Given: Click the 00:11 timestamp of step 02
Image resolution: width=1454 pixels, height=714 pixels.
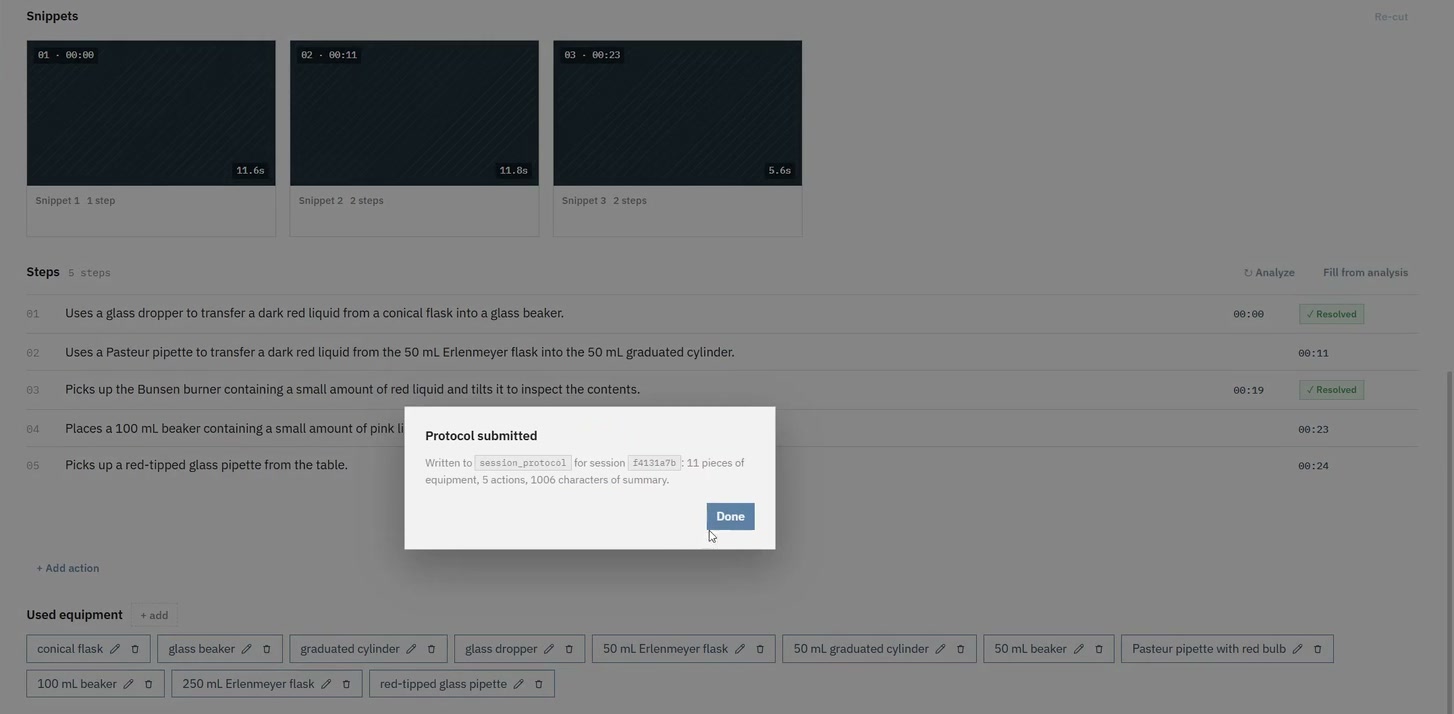Looking at the screenshot, I should (x=1313, y=353).
